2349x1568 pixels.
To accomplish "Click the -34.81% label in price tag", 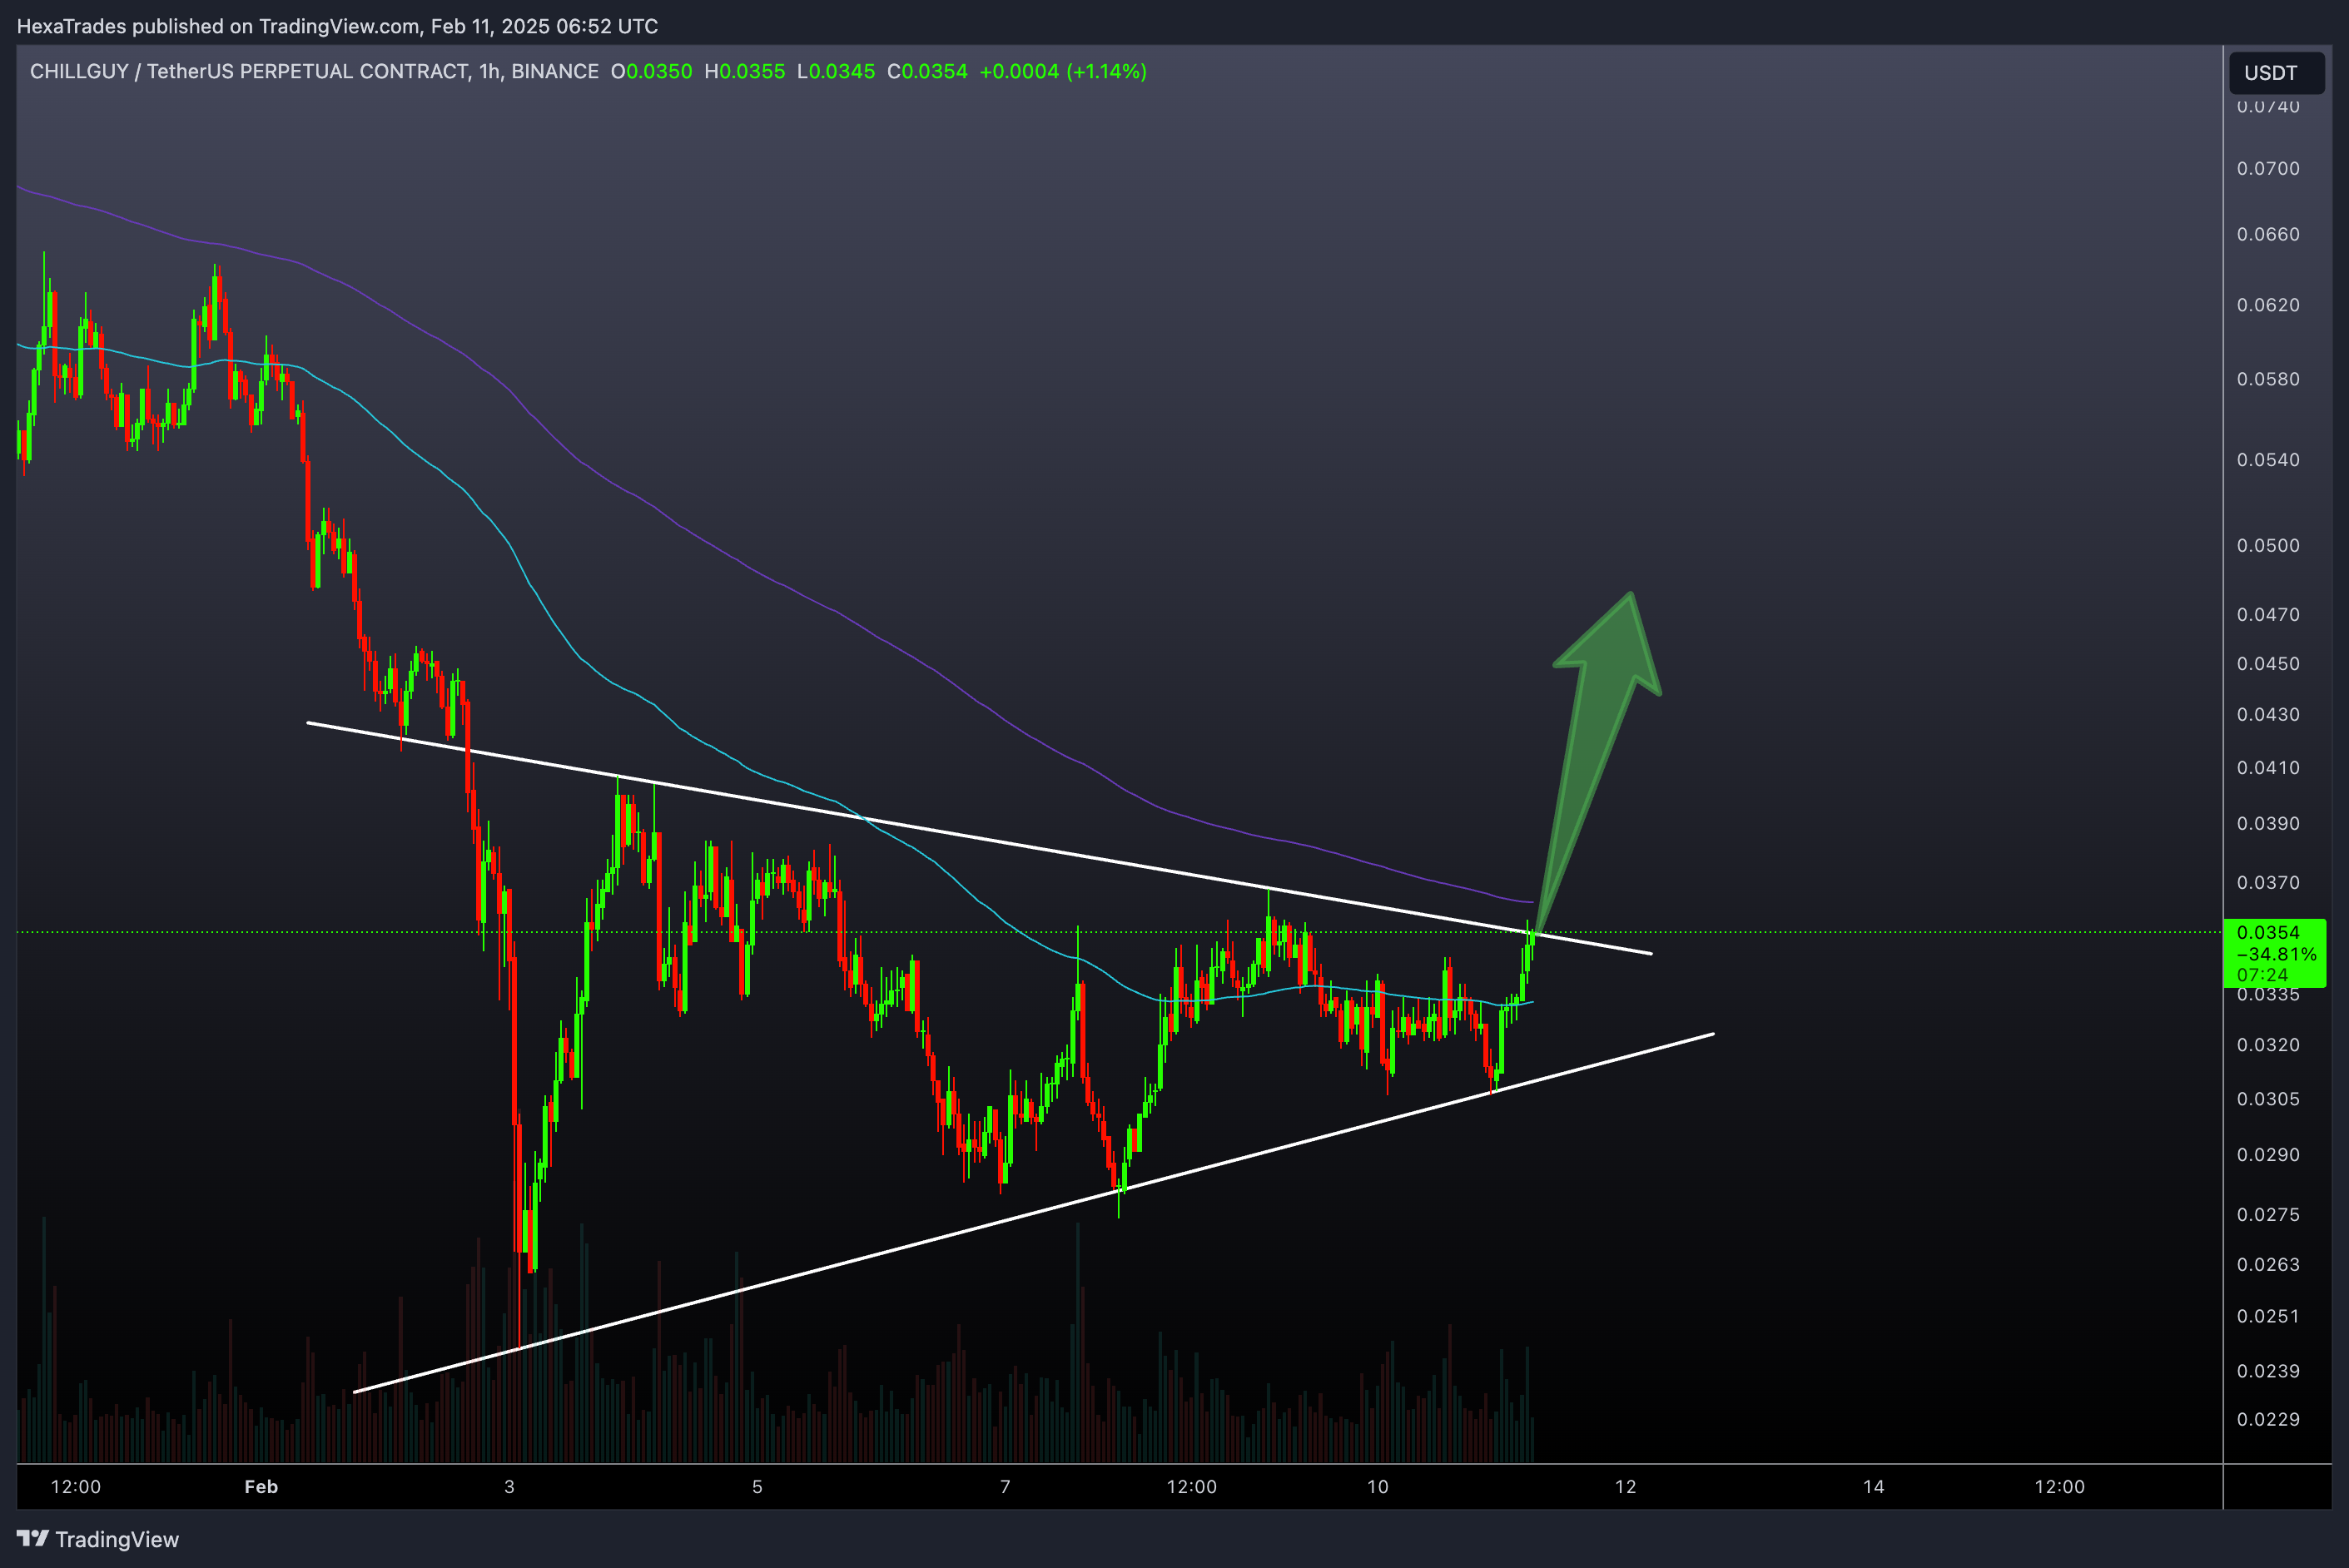I will [2276, 954].
